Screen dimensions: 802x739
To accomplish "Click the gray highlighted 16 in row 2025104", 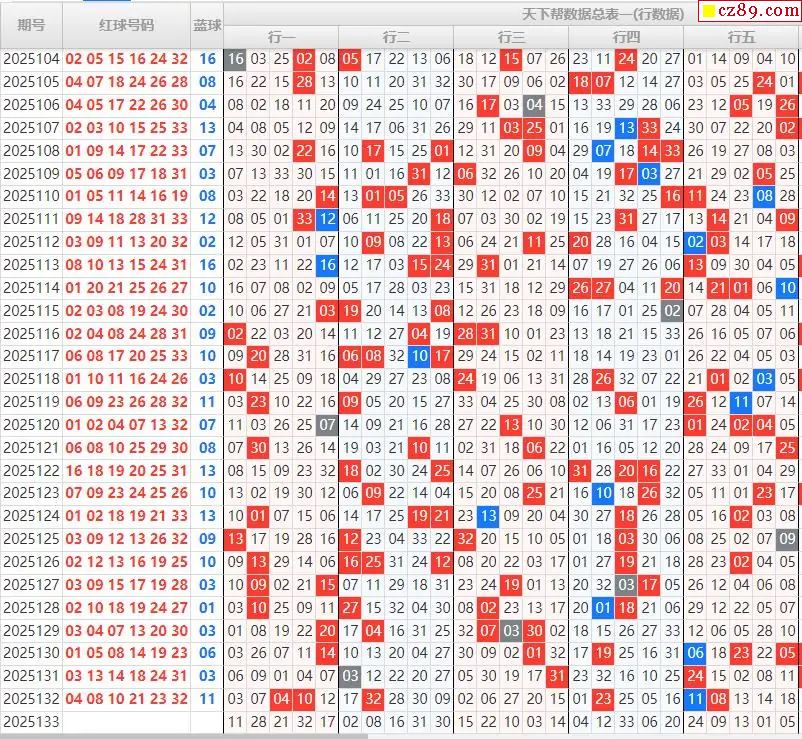I will [235, 59].
